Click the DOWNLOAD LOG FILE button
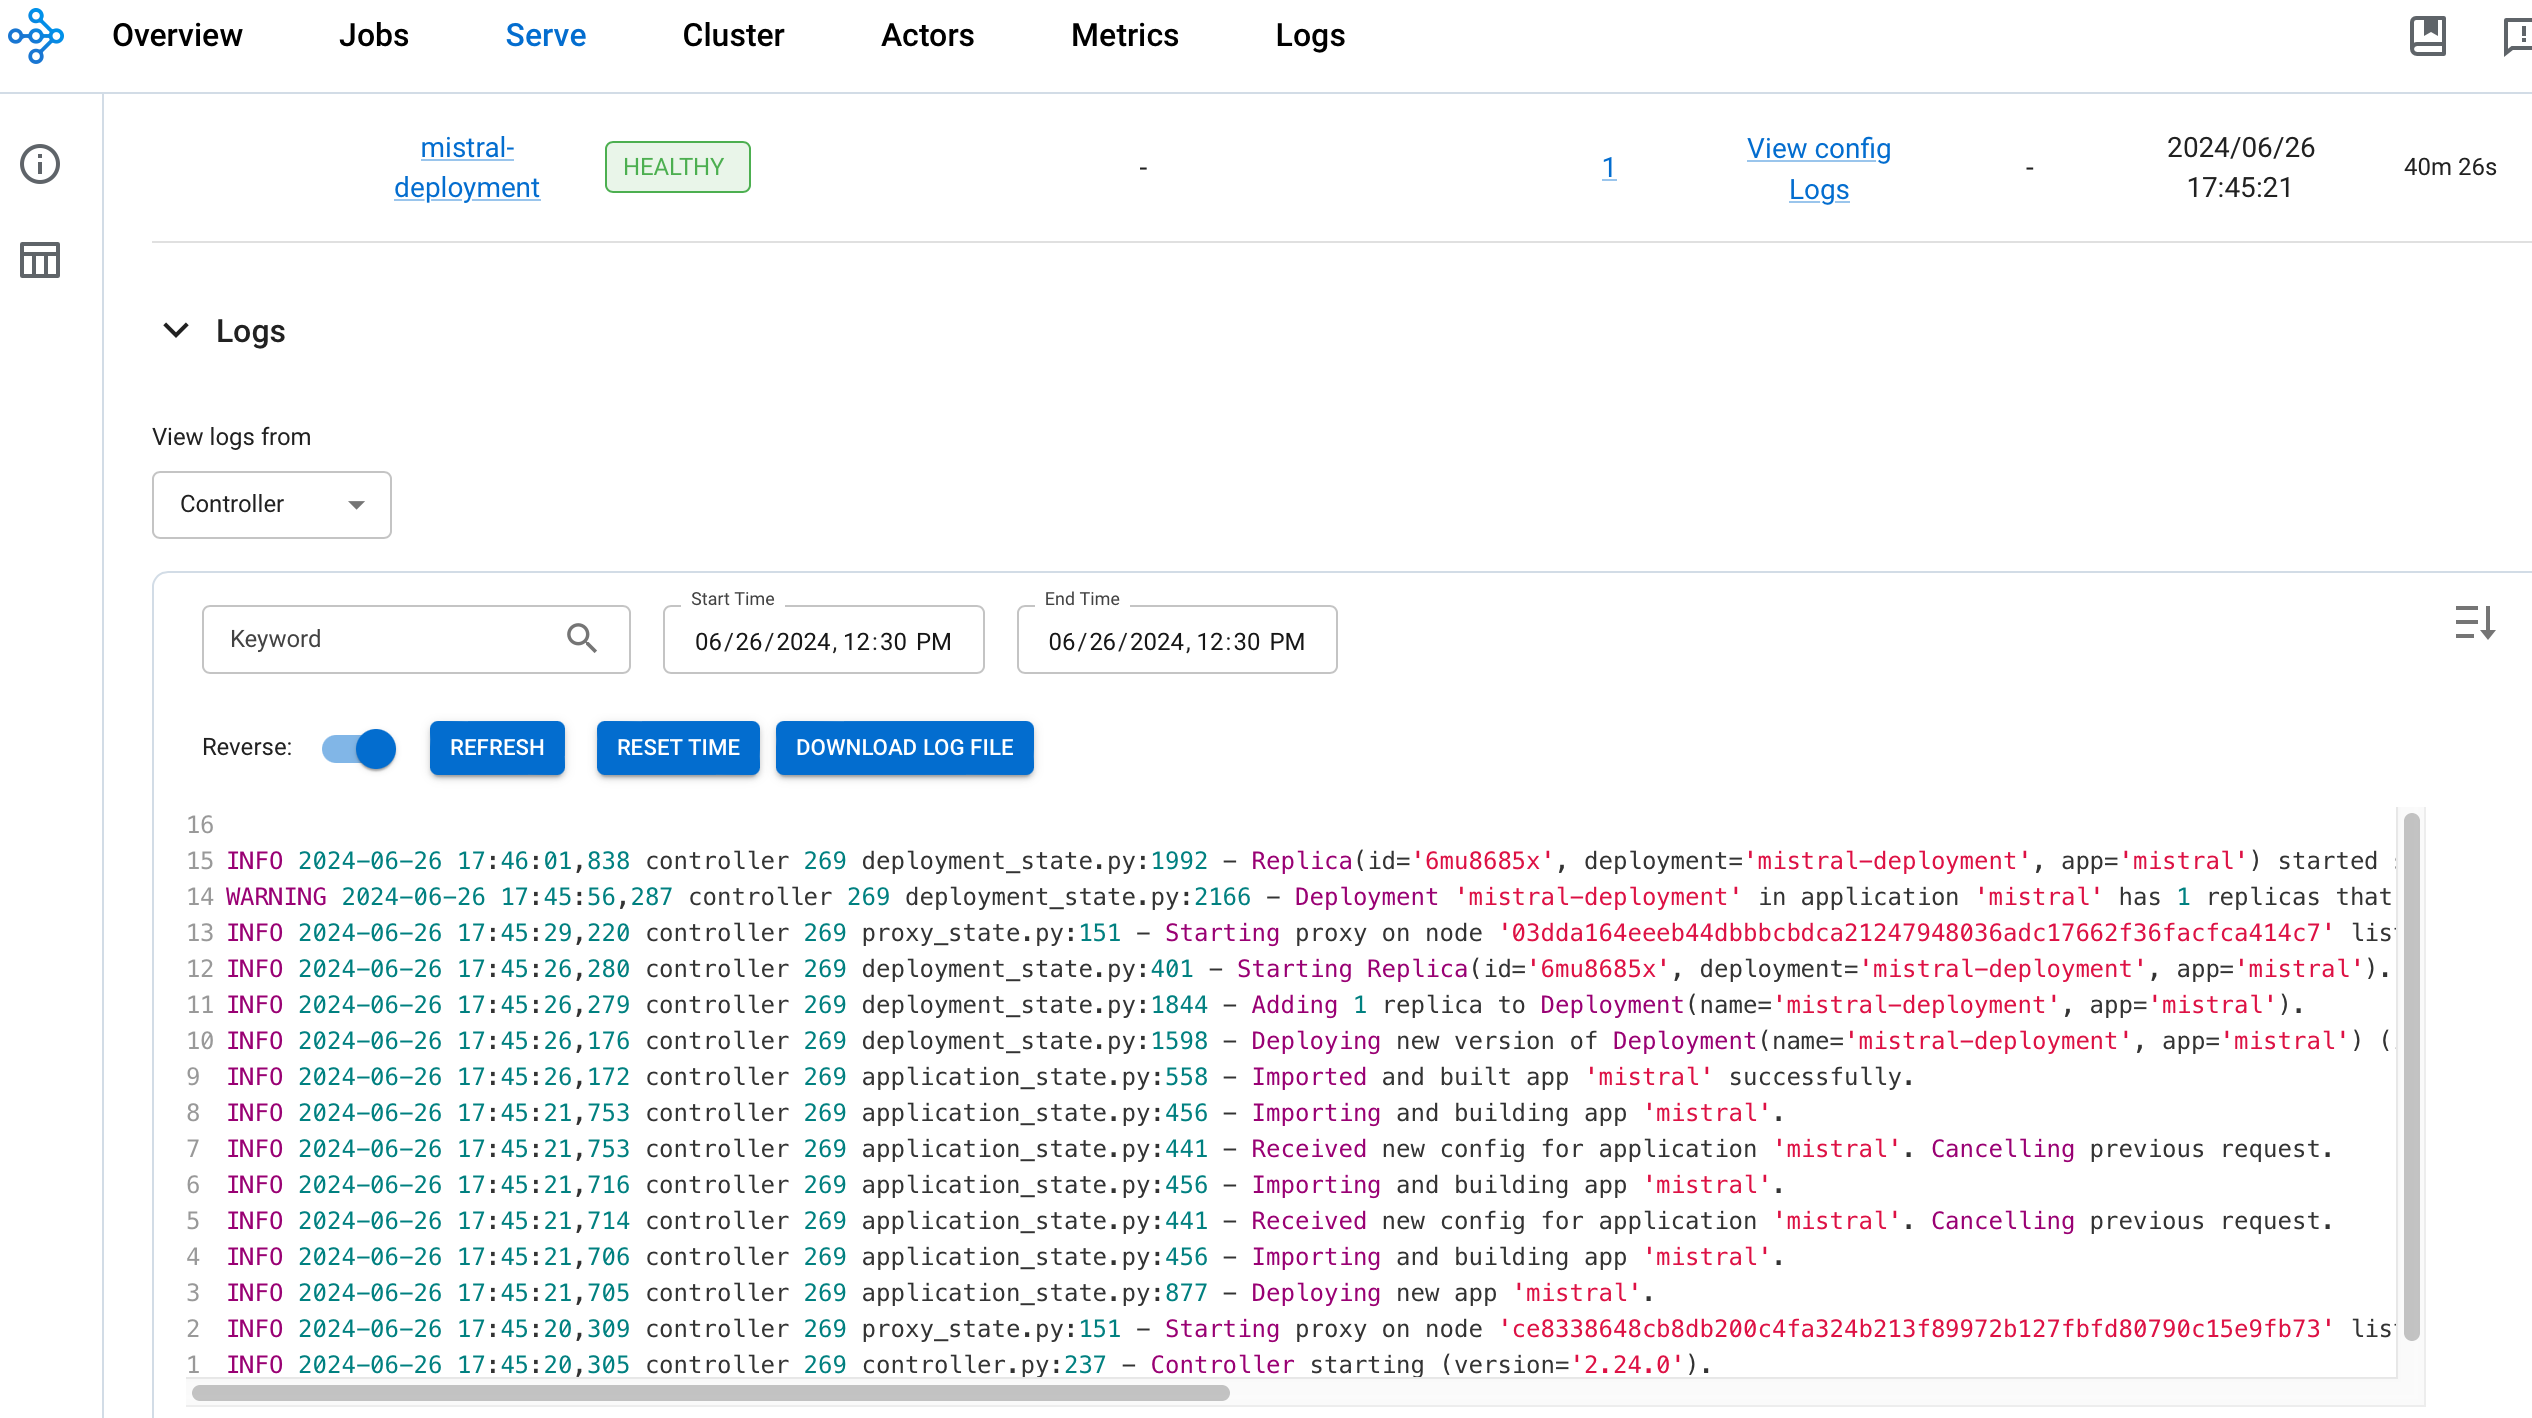The height and width of the screenshot is (1418, 2532). [906, 748]
